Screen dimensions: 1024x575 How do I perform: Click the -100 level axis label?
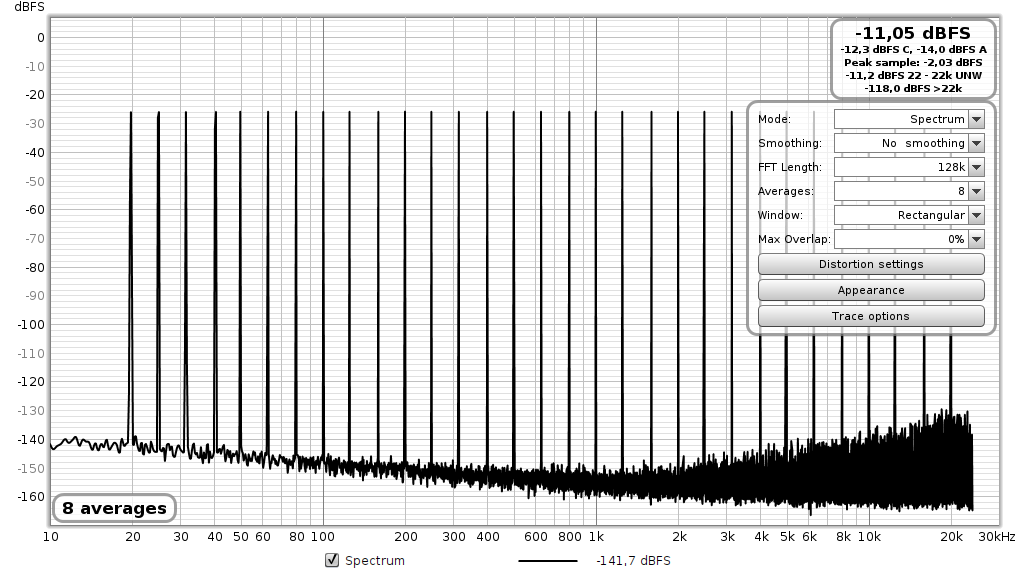click(31, 325)
